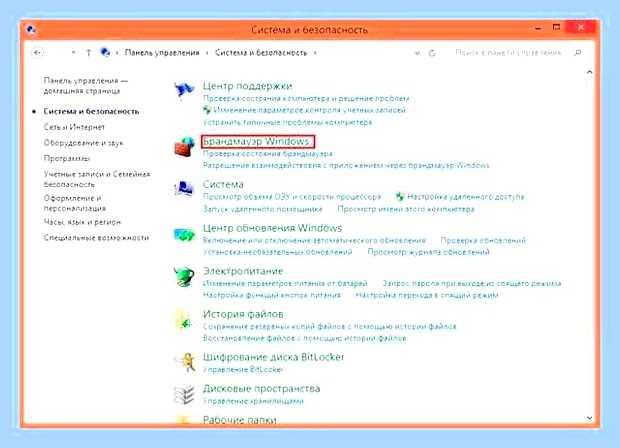Open Оборудование и звук category
Screen dimensions: 620x448
(83, 143)
